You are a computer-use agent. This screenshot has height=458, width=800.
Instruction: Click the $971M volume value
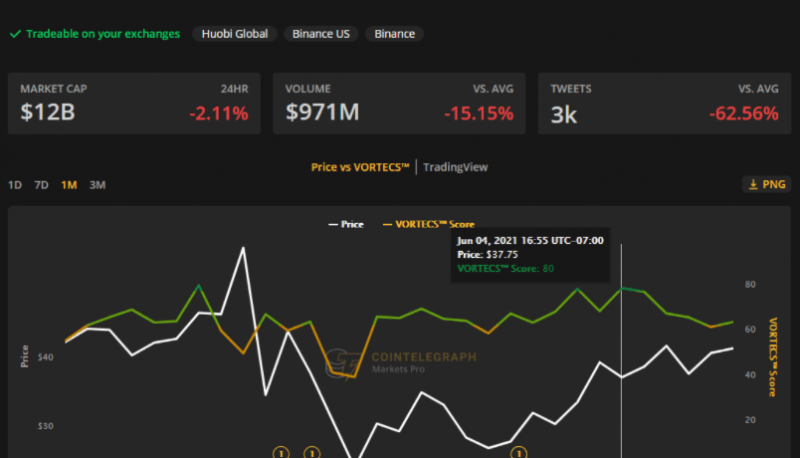tap(322, 112)
